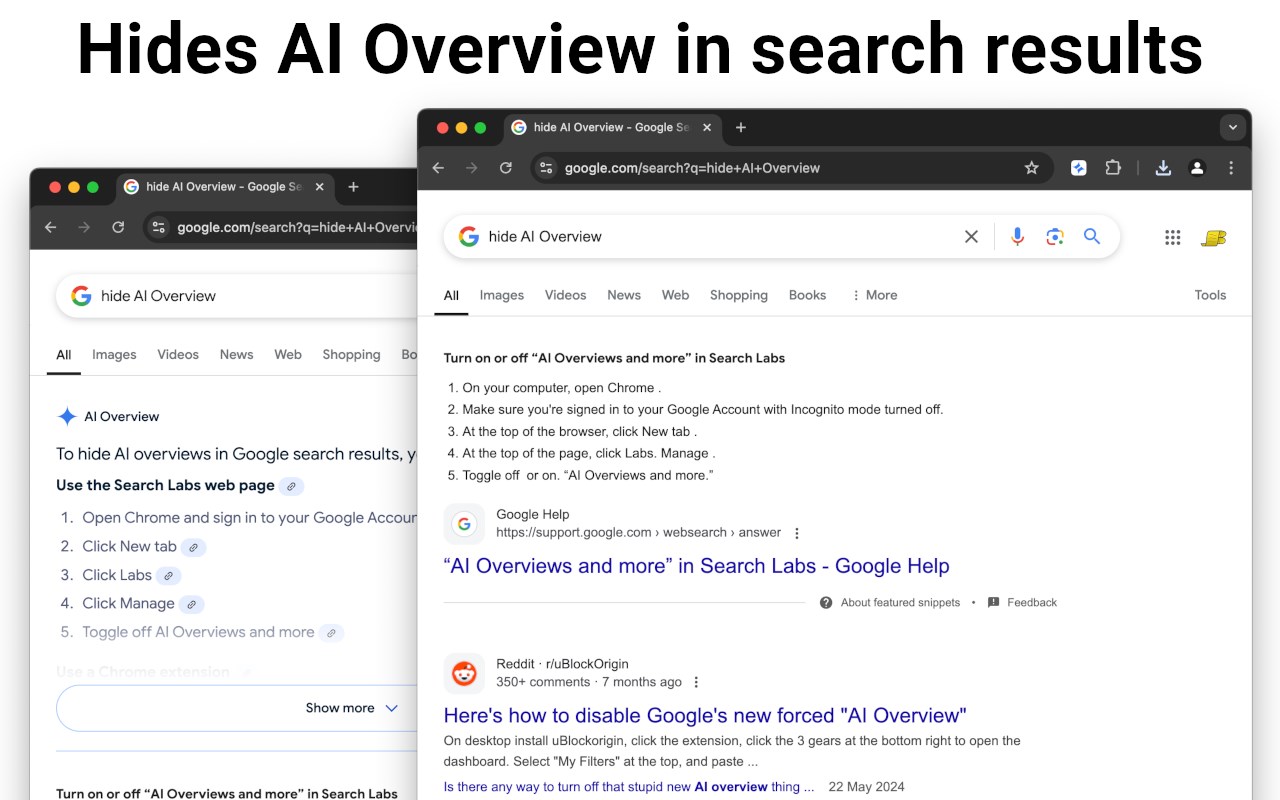
Task: Click front search box text field
Action: [x=720, y=237]
